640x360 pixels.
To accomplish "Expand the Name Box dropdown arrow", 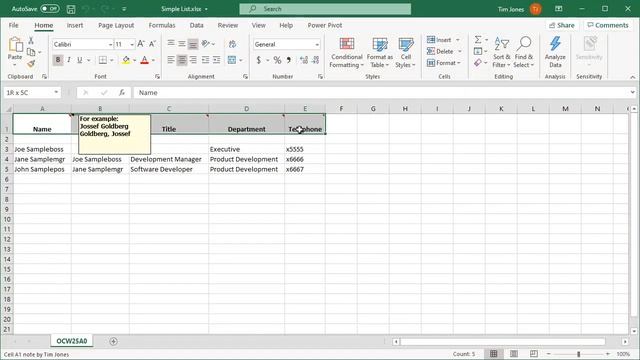I will [56, 93].
